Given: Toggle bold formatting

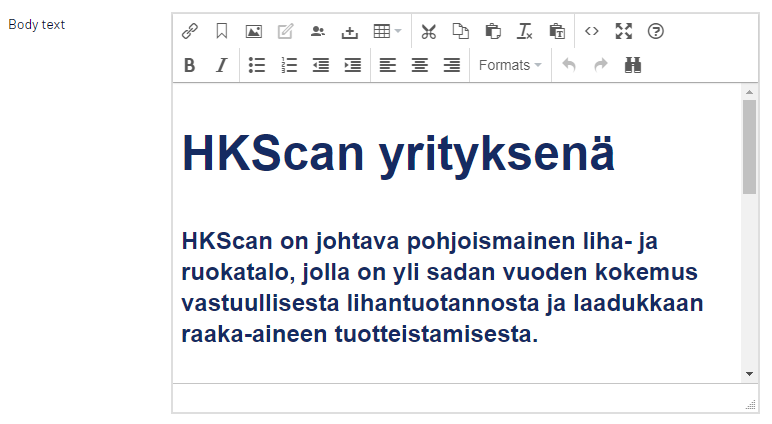Looking at the screenshot, I should pyautogui.click(x=189, y=65).
